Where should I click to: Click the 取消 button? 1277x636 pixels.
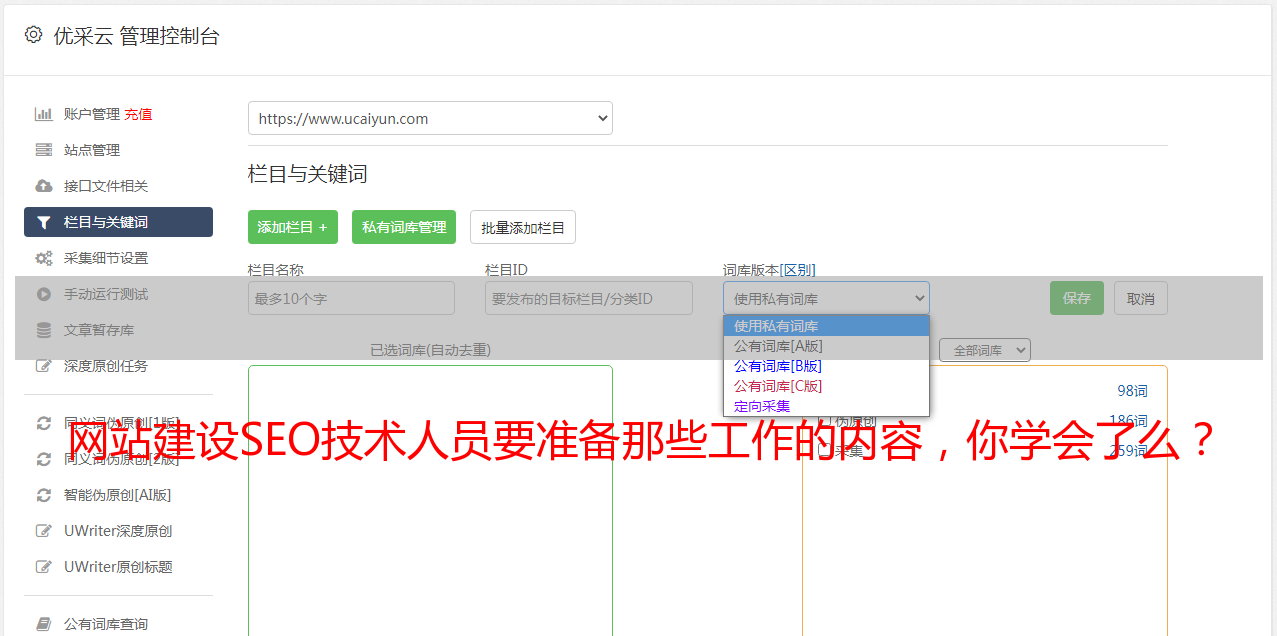tap(1141, 298)
